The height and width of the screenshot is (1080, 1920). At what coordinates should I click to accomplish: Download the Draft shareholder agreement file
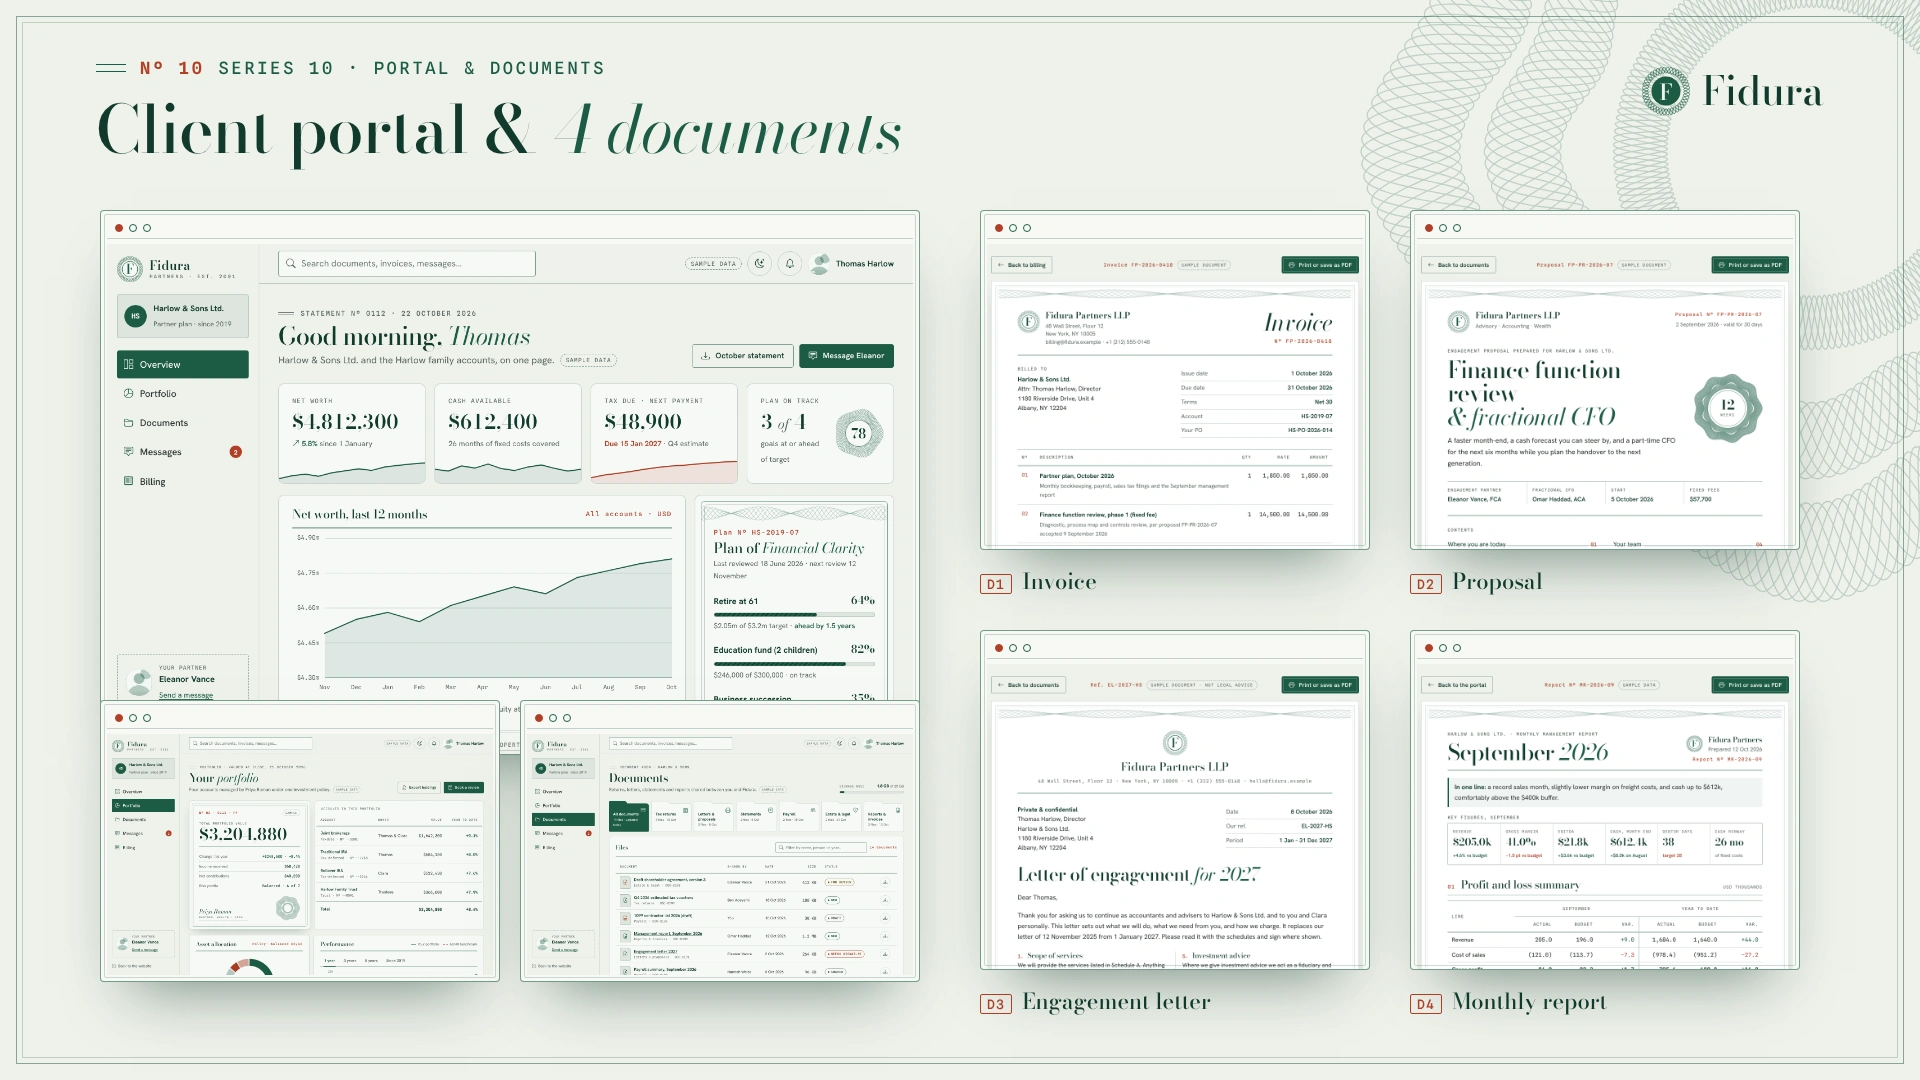885,882
